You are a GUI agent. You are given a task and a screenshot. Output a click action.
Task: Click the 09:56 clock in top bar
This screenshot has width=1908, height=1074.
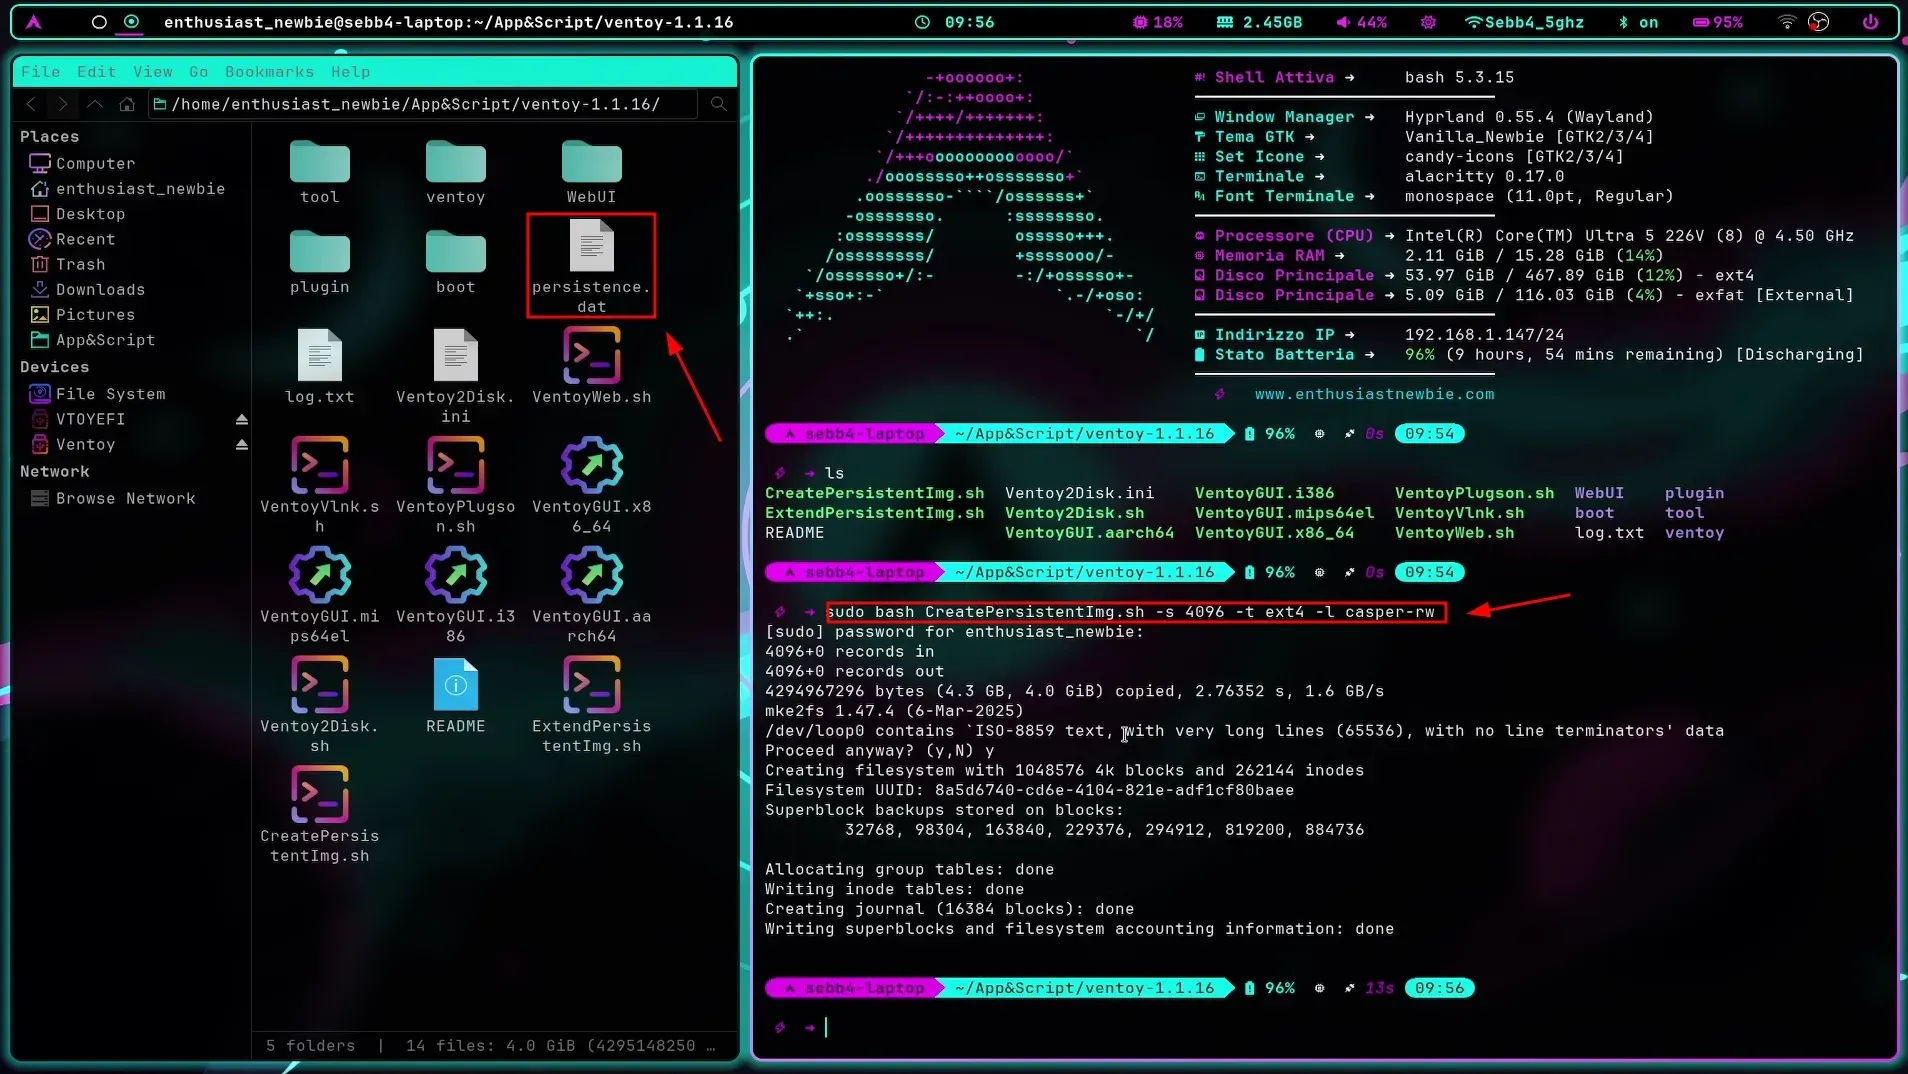click(957, 22)
